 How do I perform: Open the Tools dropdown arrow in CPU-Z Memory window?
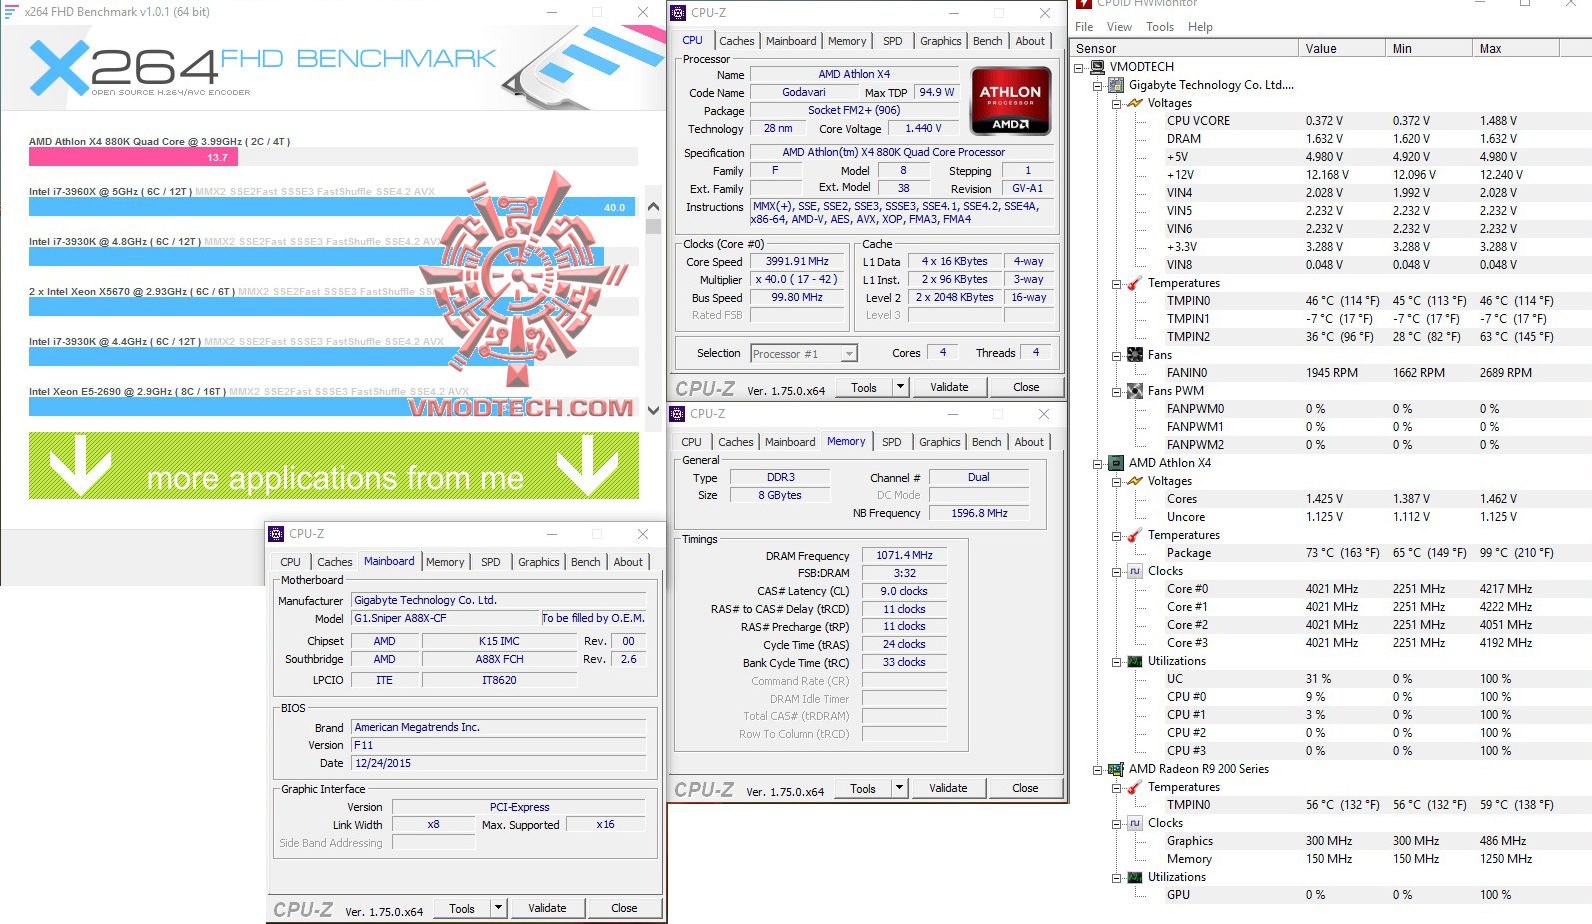[x=898, y=788]
